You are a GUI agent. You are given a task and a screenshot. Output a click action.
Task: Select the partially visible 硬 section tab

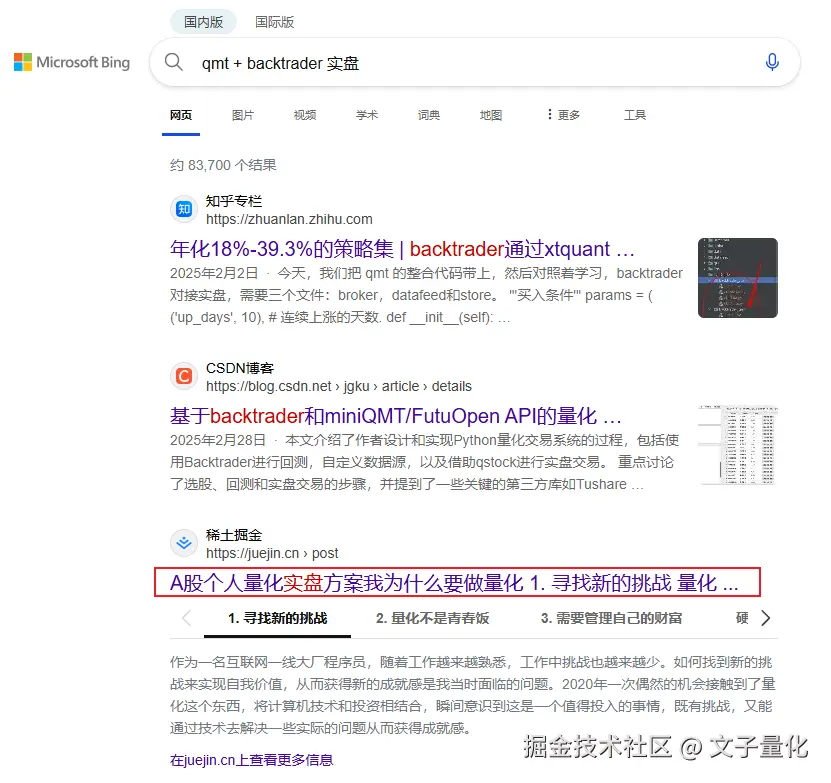742,618
